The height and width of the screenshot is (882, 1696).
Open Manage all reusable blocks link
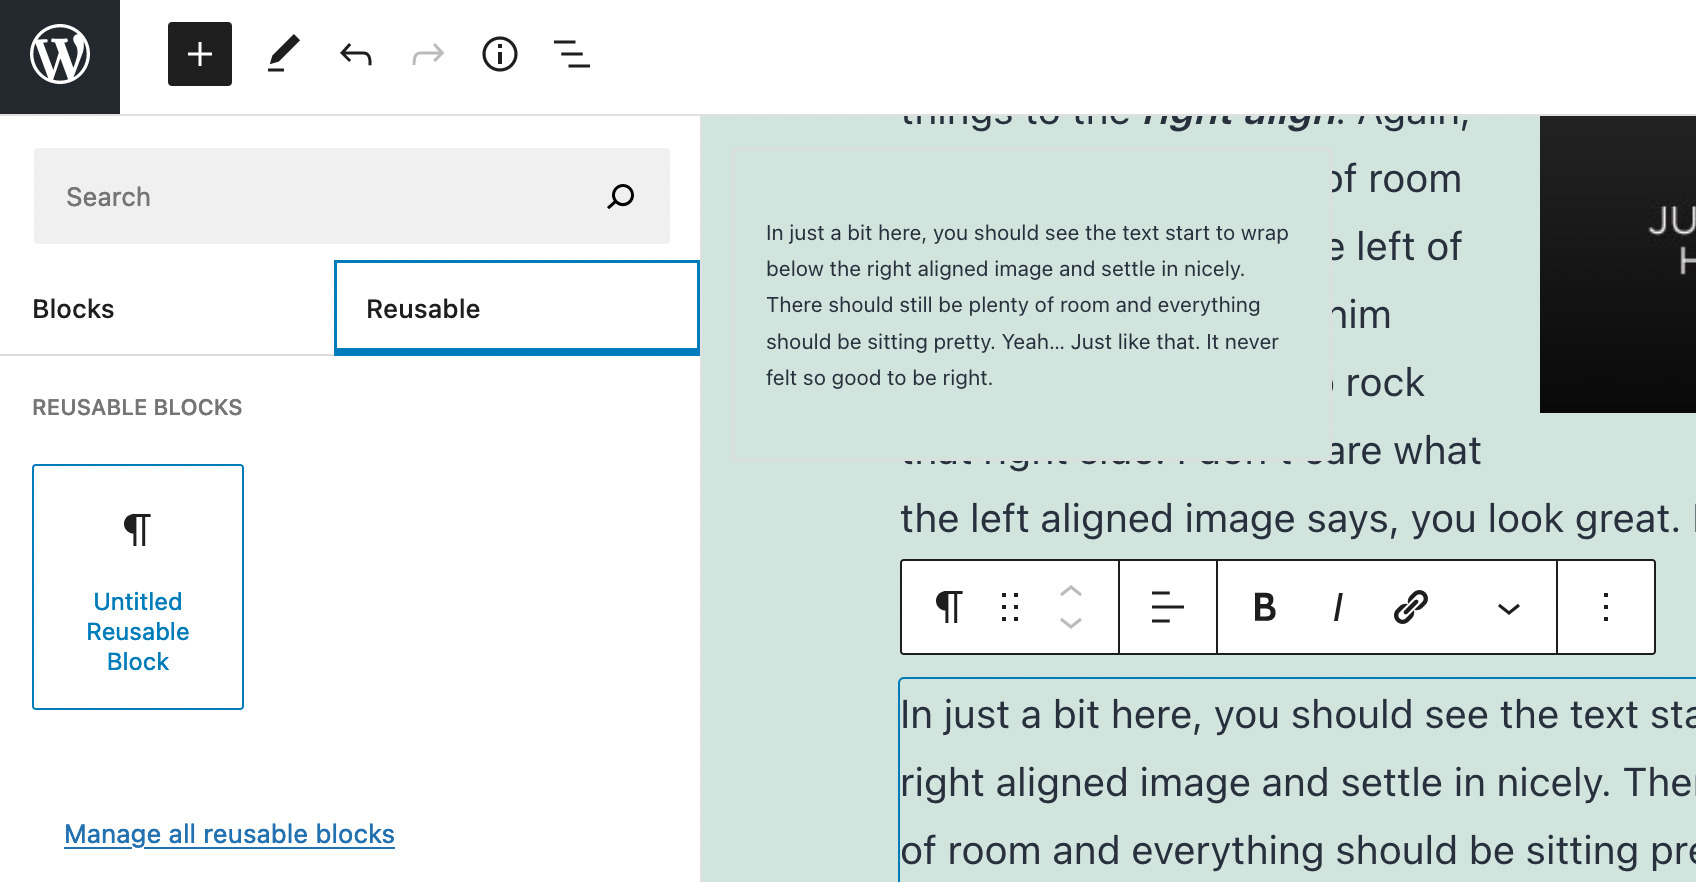[229, 834]
